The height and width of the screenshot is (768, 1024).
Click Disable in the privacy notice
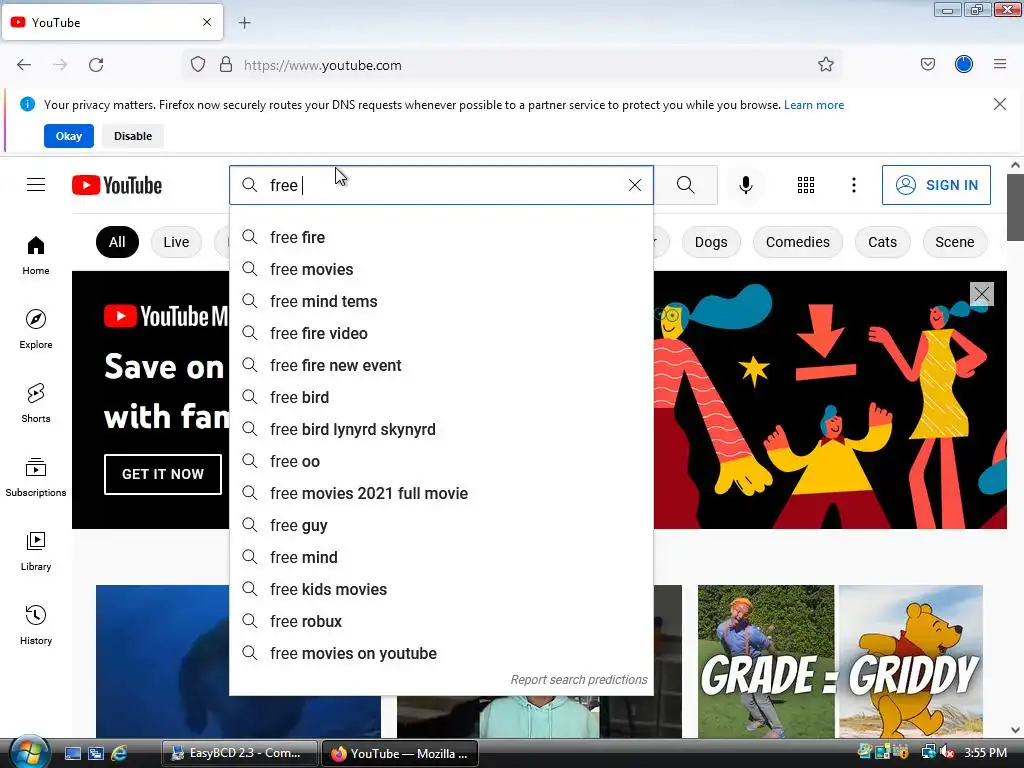pyautogui.click(x=133, y=136)
